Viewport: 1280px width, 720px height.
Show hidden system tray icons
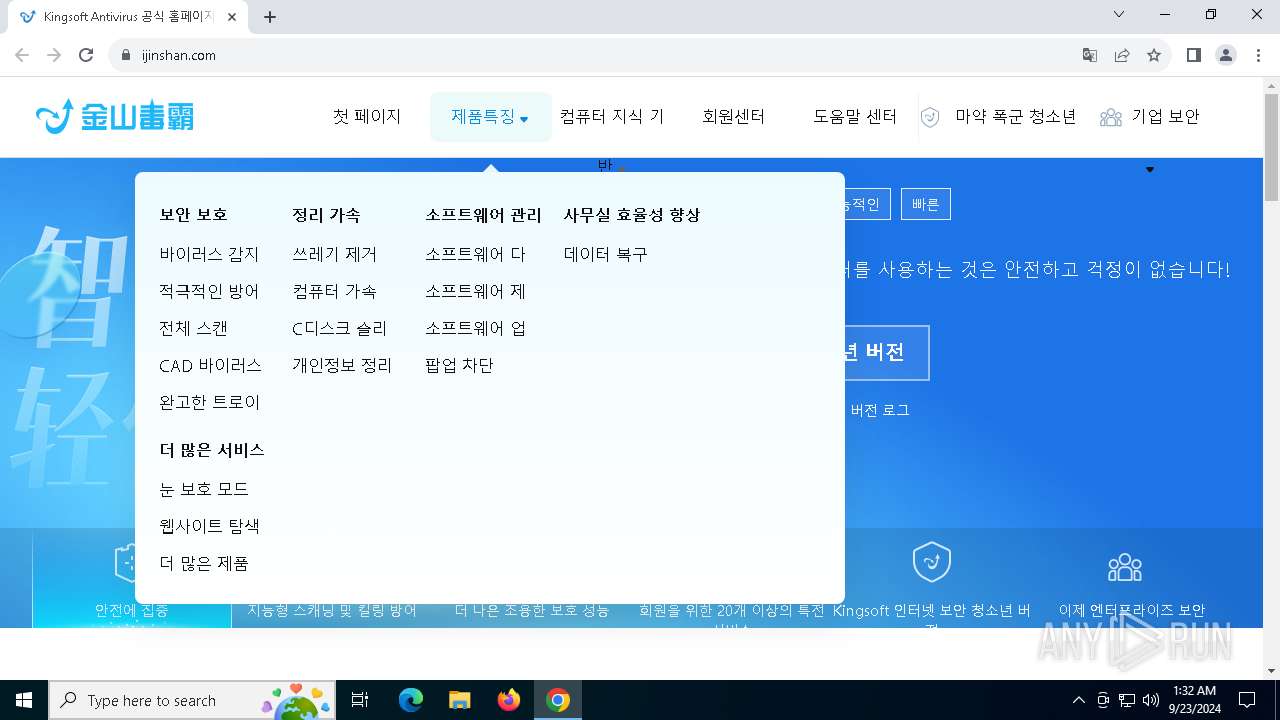coord(1078,700)
